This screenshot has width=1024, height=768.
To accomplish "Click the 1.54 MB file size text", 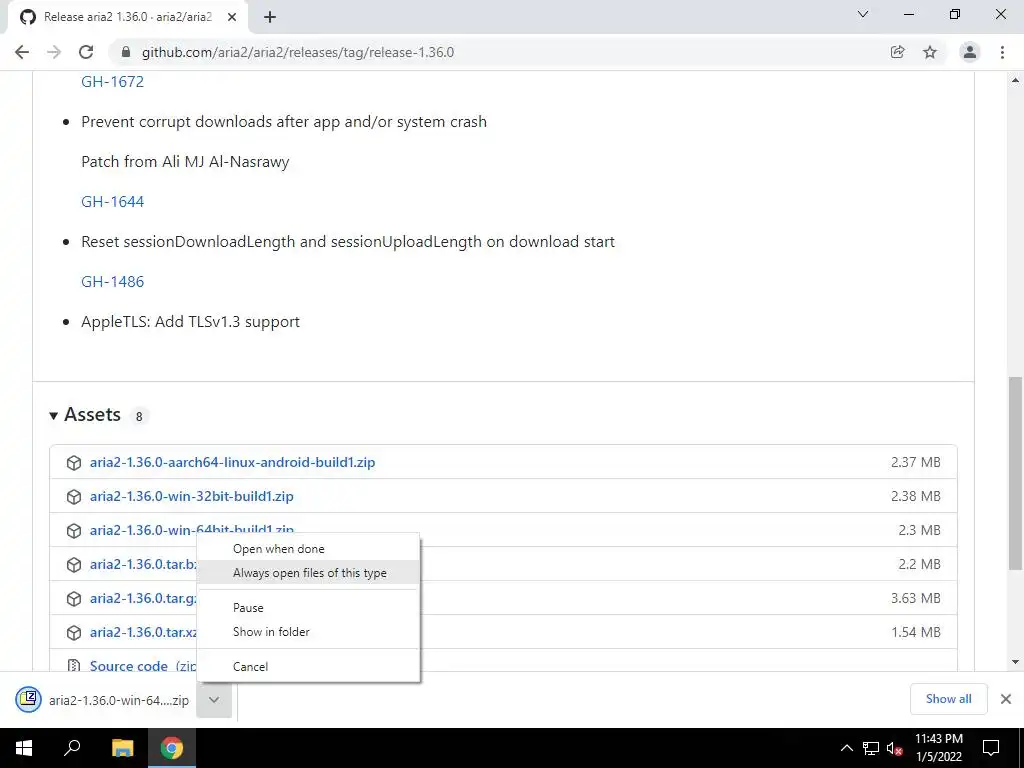I will coord(916,632).
